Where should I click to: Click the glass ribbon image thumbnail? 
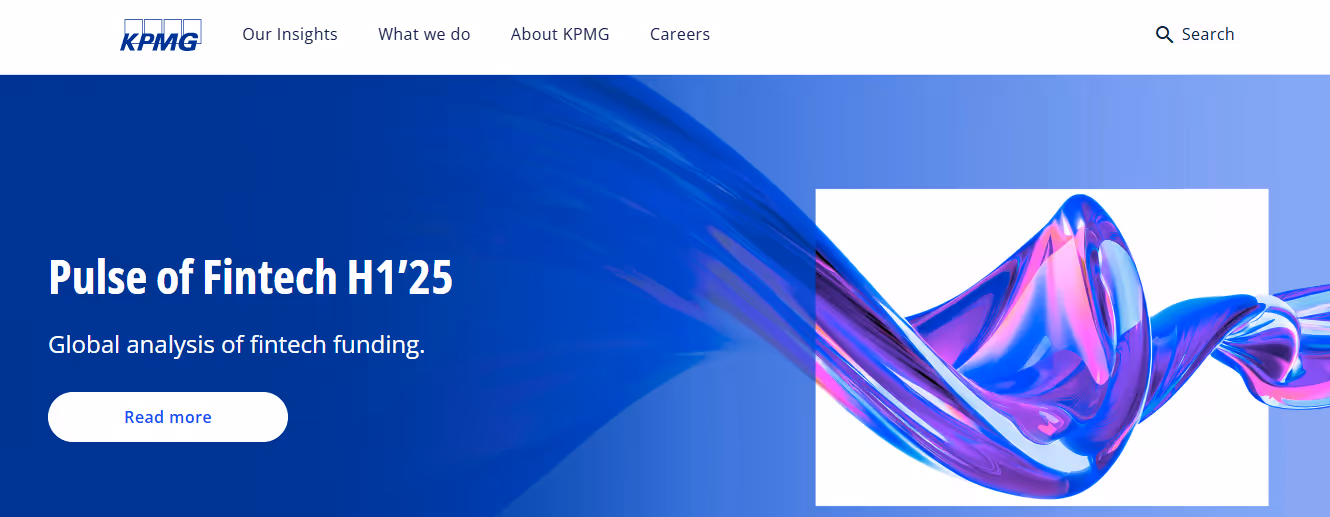[1042, 347]
